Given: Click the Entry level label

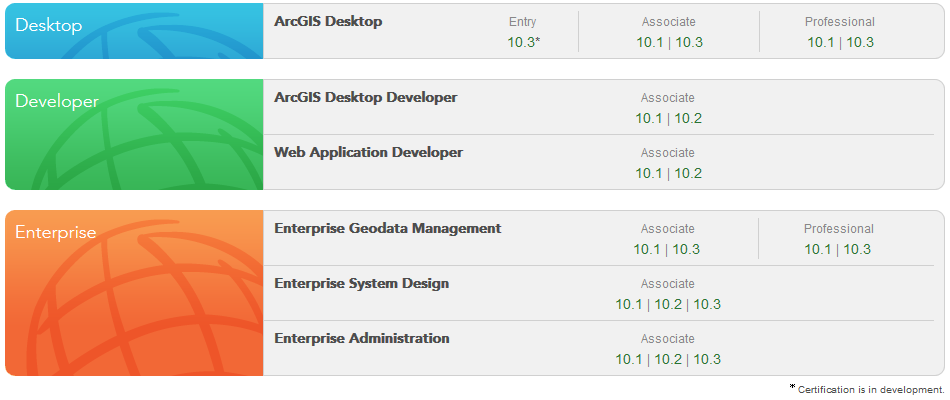Looking at the screenshot, I should click(x=523, y=22).
